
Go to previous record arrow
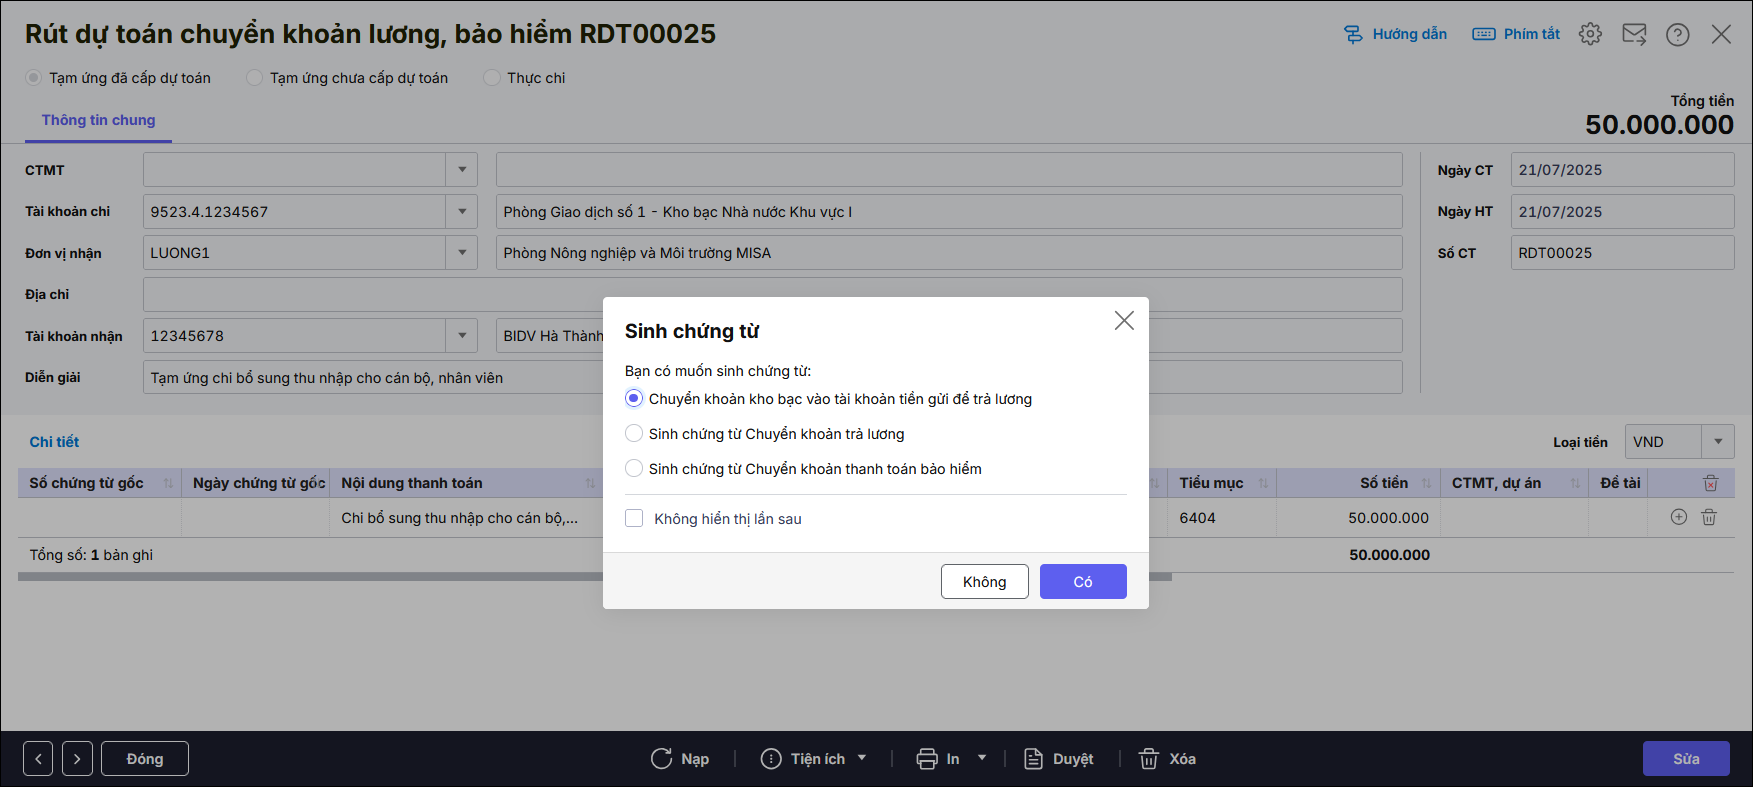[x=38, y=759]
